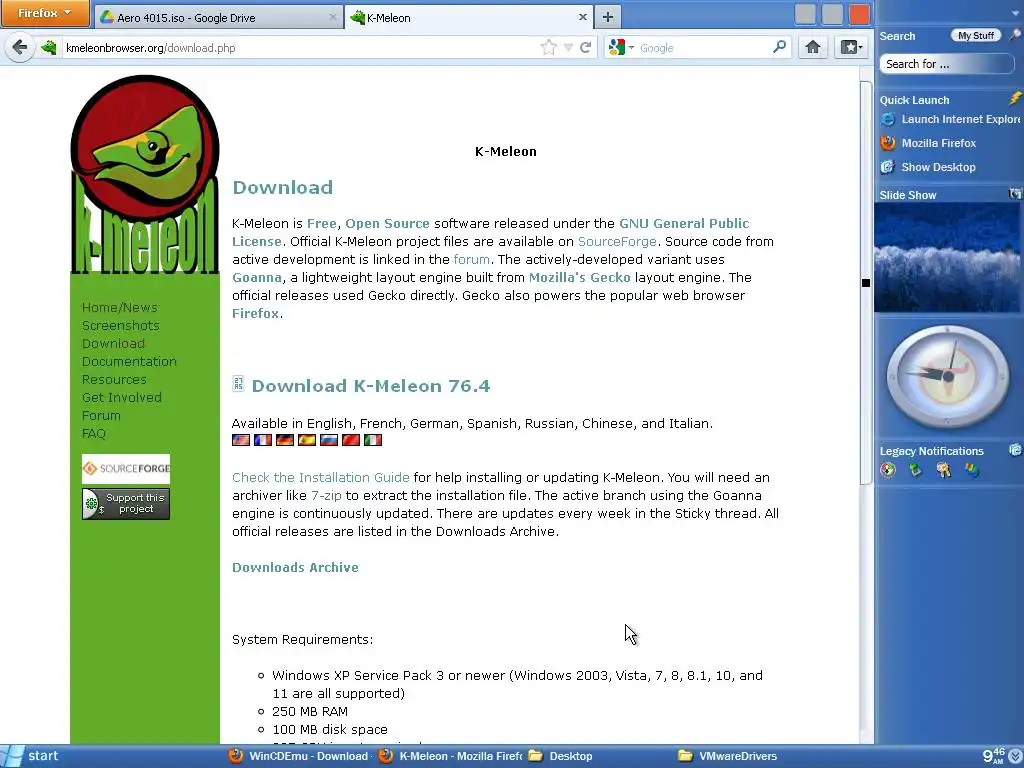Expand the sidebar options arrow at top right
The width and height of the screenshot is (1024, 768).
click(x=1016, y=12)
